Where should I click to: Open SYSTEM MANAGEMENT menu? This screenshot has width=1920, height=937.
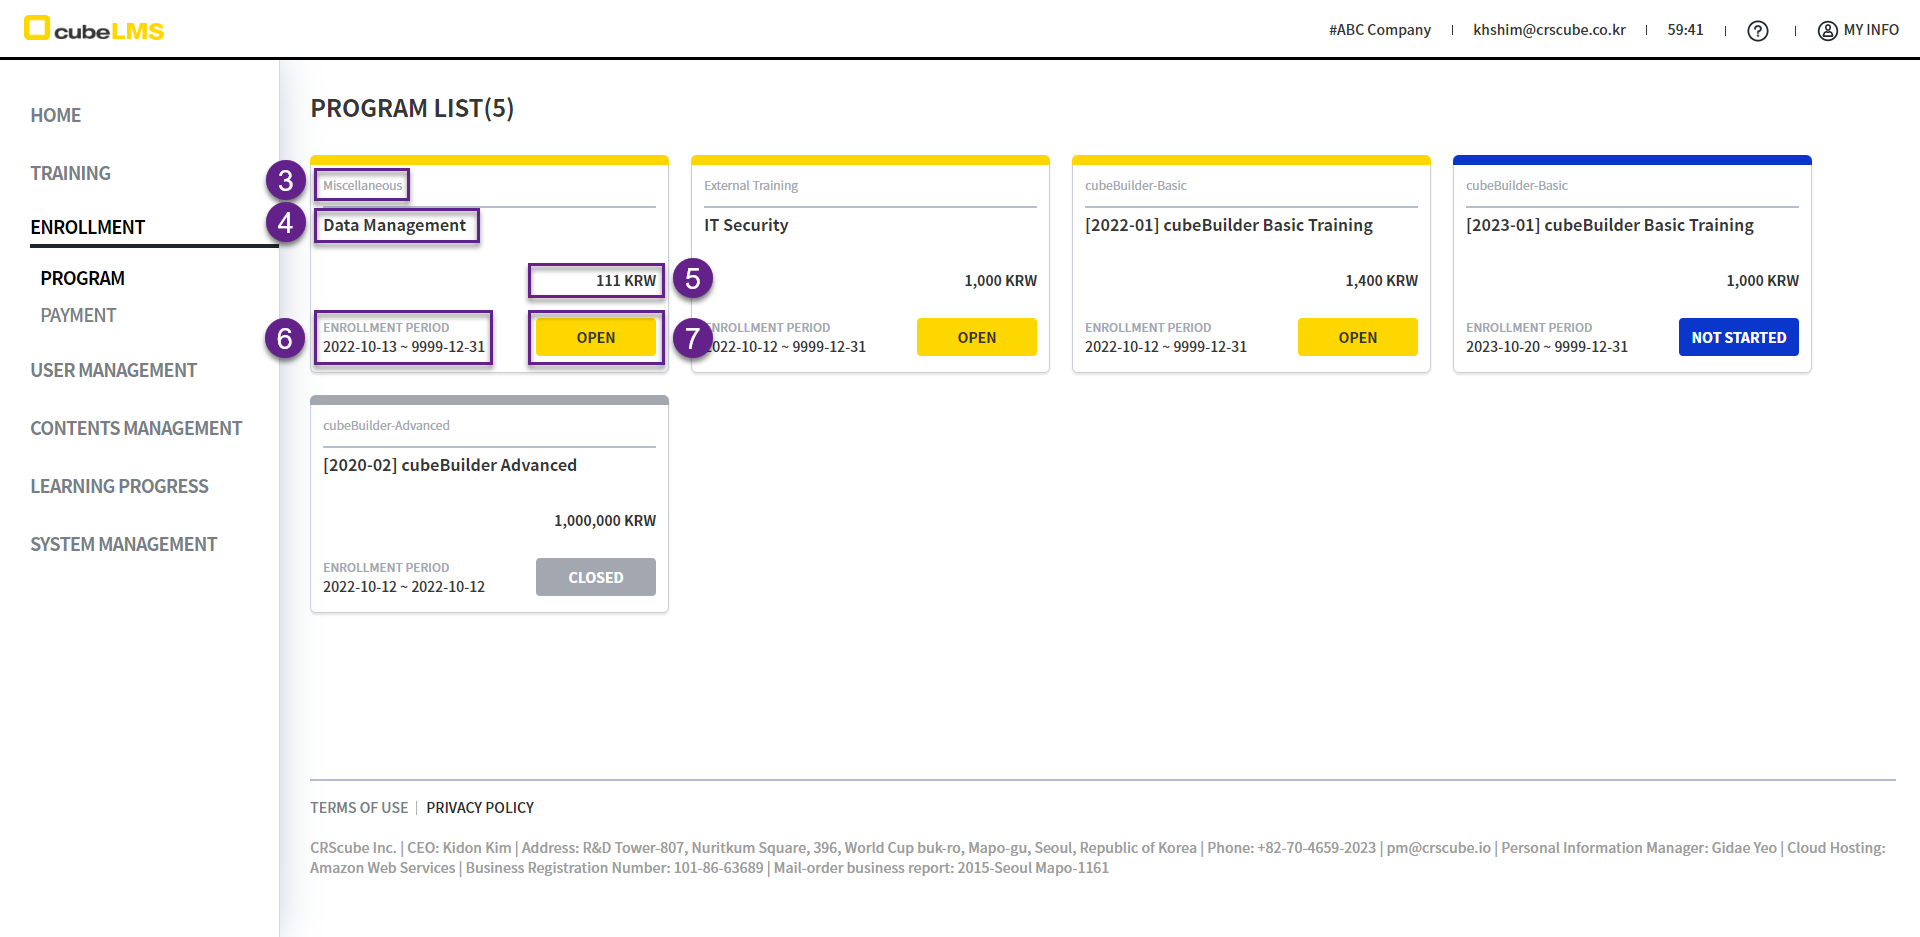pyautogui.click(x=123, y=544)
